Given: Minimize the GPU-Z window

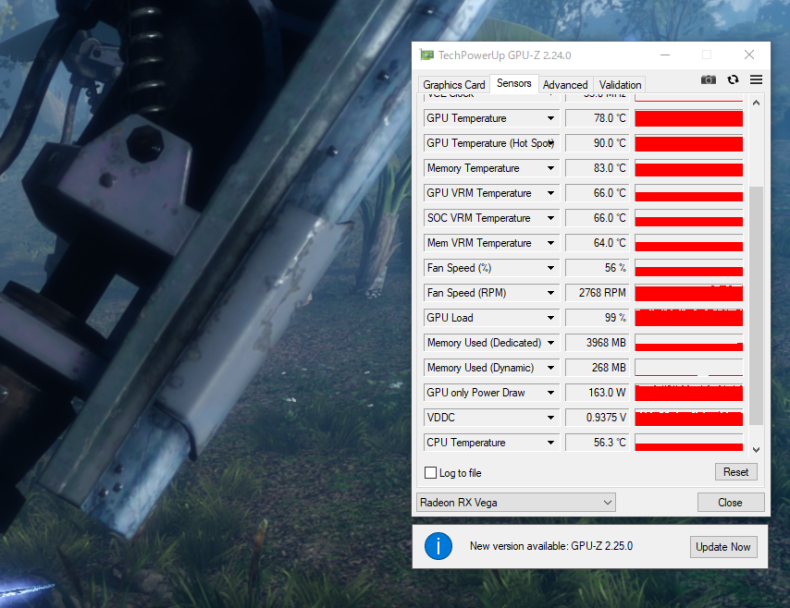Looking at the screenshot, I should click(x=665, y=55).
